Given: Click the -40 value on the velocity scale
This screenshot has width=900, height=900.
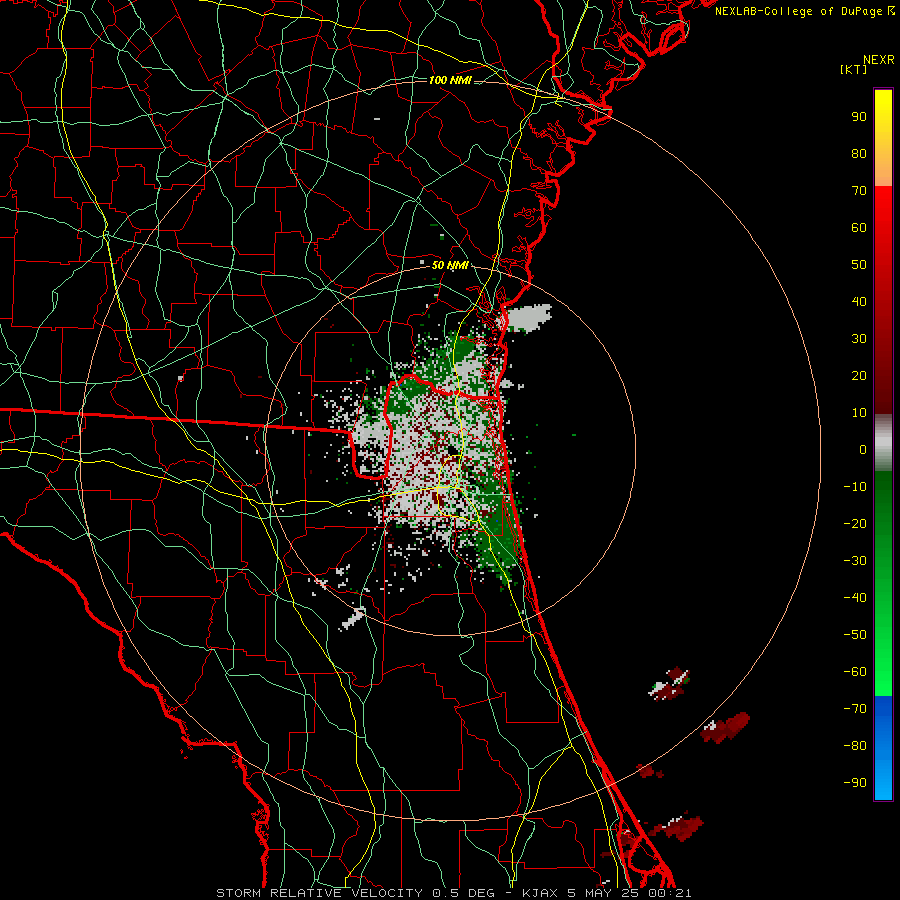Looking at the screenshot, I should point(855,598).
